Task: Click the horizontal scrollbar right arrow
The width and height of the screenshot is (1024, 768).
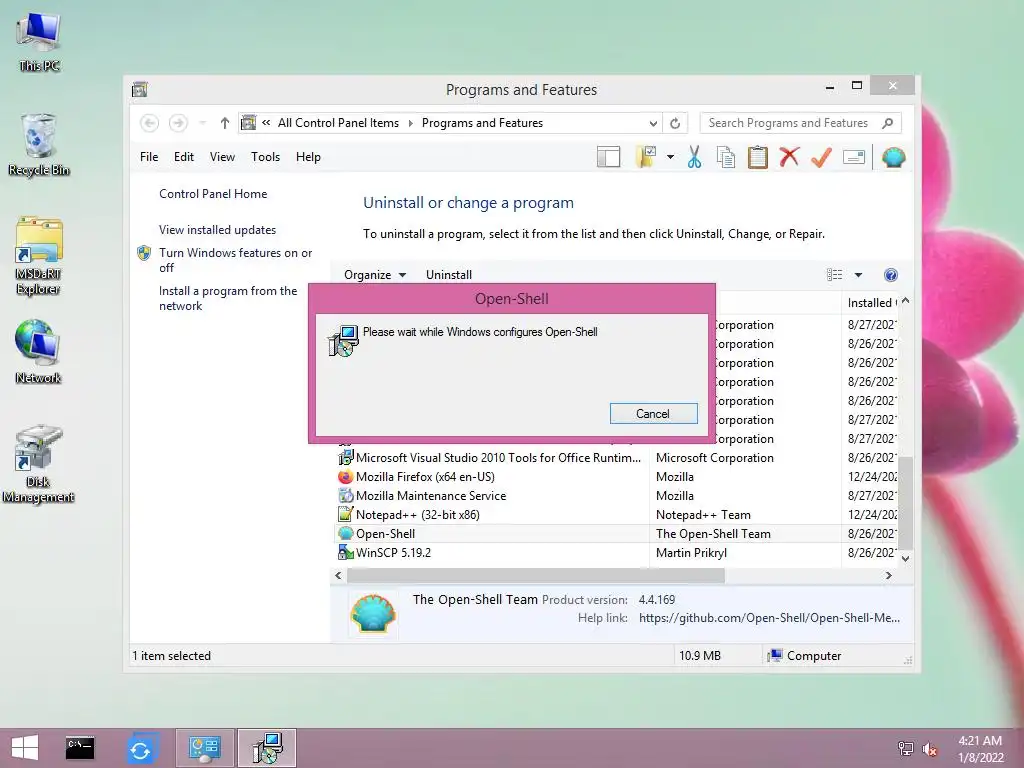Action: pos(888,575)
